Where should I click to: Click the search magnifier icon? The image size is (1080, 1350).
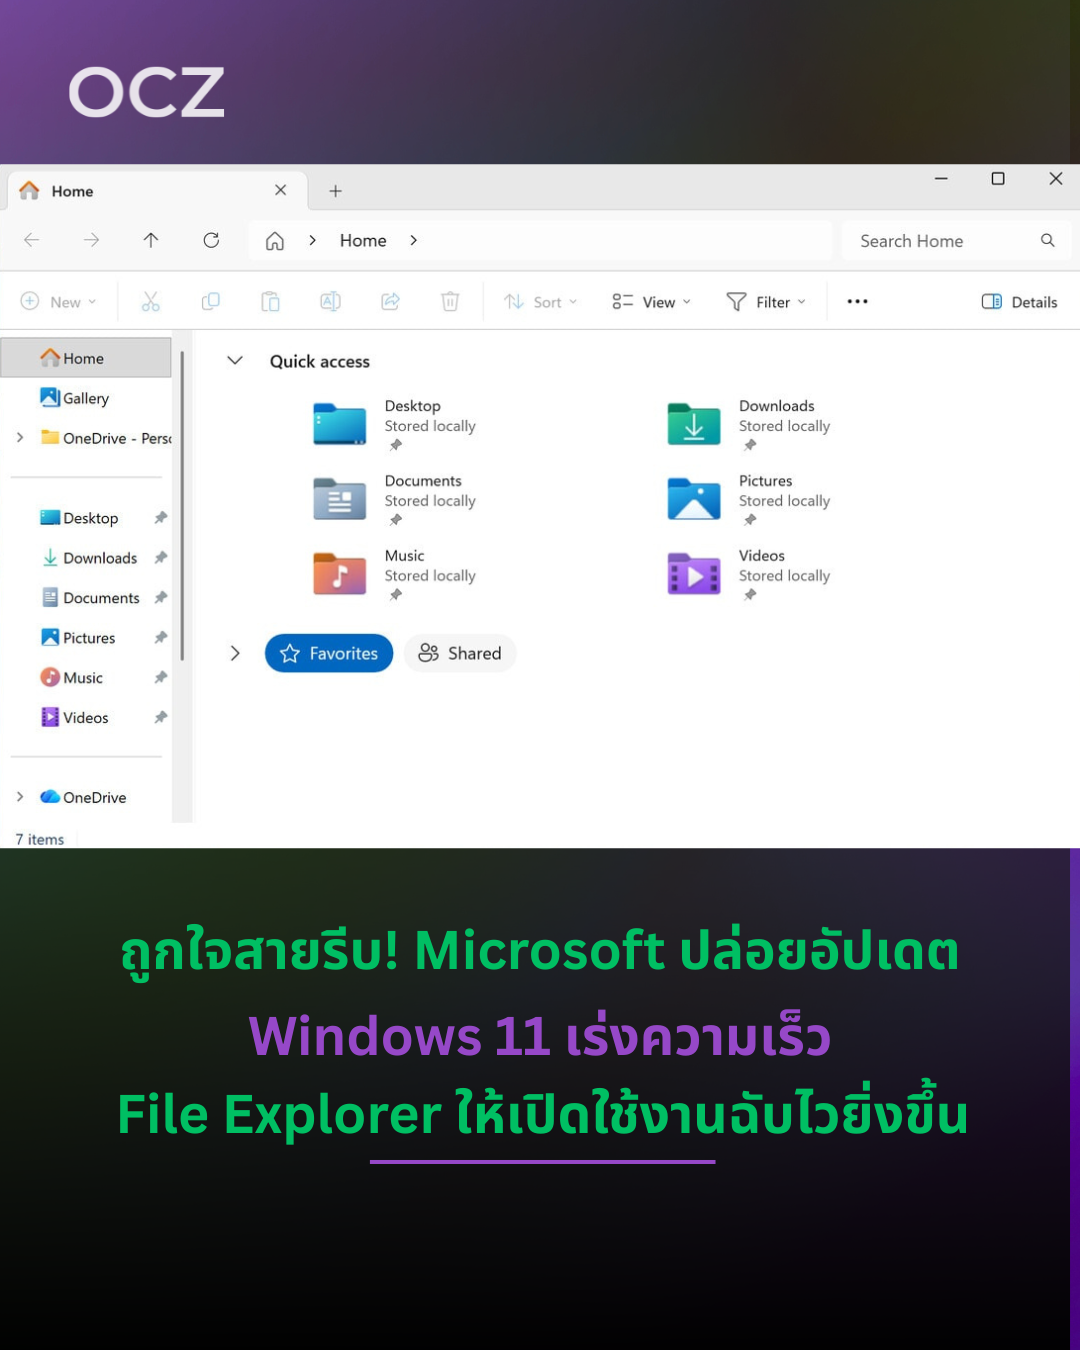pyautogui.click(x=1048, y=240)
